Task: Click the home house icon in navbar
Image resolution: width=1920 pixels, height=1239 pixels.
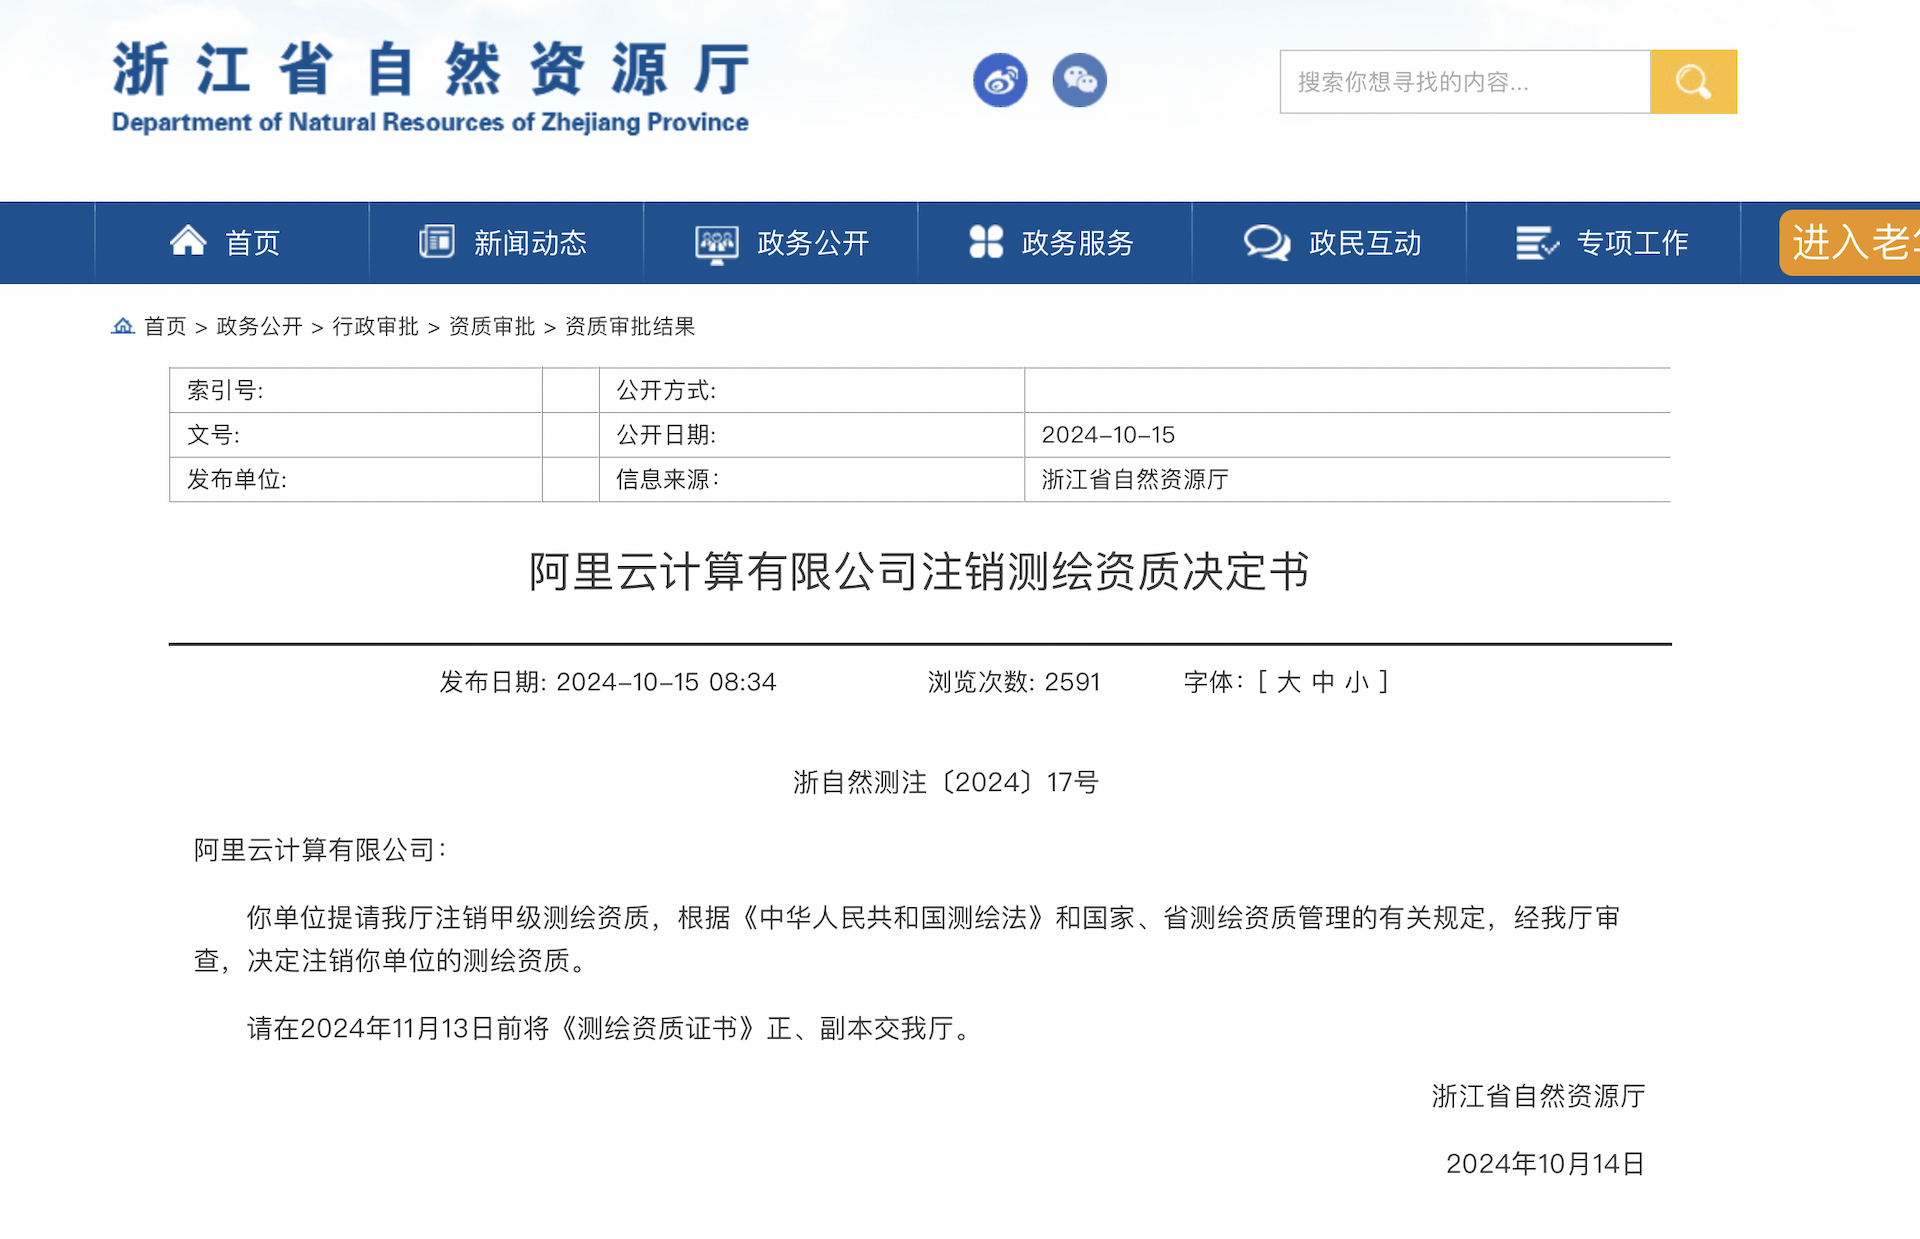Action: click(188, 242)
